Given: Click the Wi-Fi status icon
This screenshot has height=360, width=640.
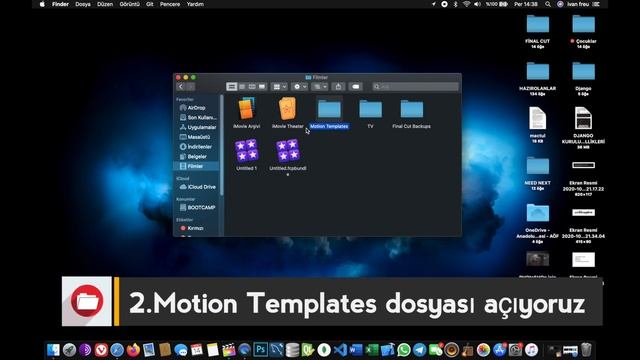Looking at the screenshot, I should [x=466, y=4].
